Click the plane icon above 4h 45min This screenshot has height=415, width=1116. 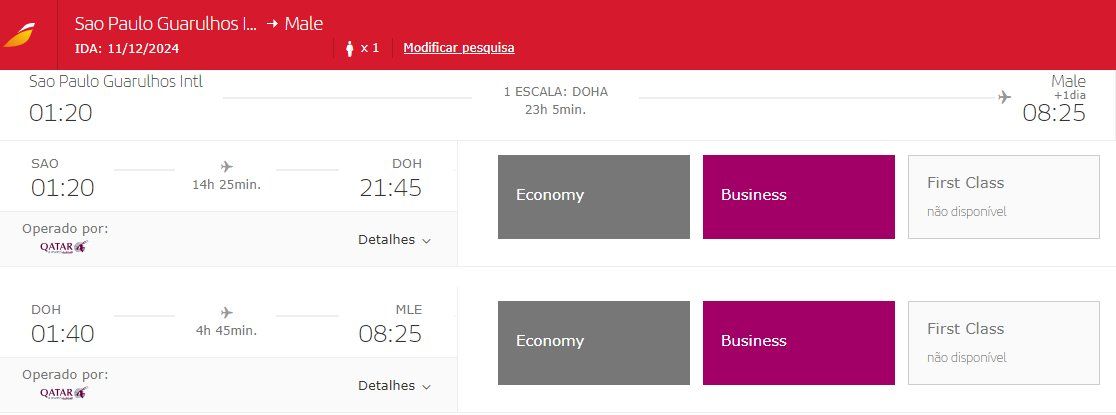click(x=226, y=312)
